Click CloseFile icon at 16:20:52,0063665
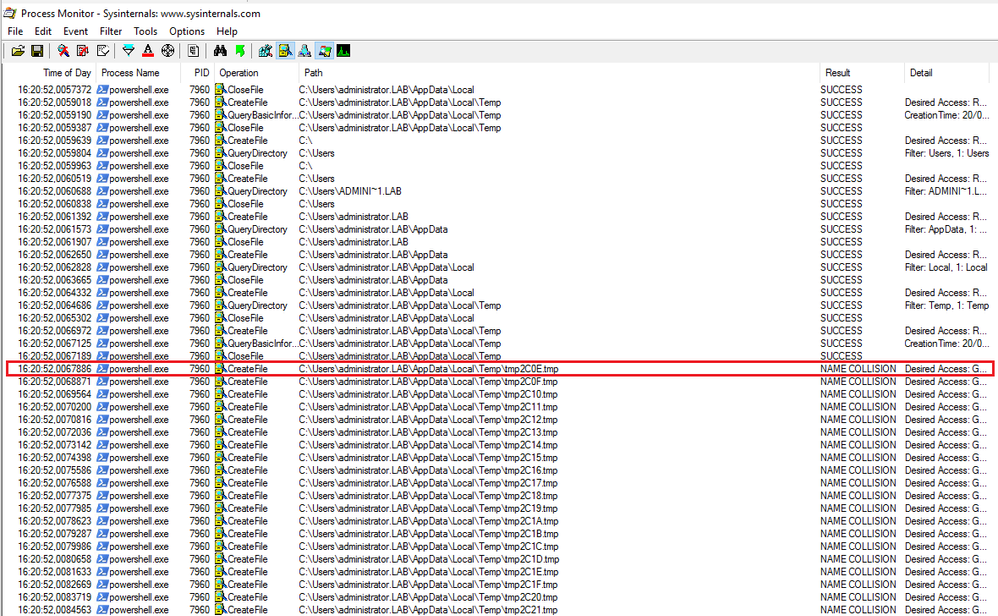Image resolution: width=998 pixels, height=616 pixels. [220, 280]
